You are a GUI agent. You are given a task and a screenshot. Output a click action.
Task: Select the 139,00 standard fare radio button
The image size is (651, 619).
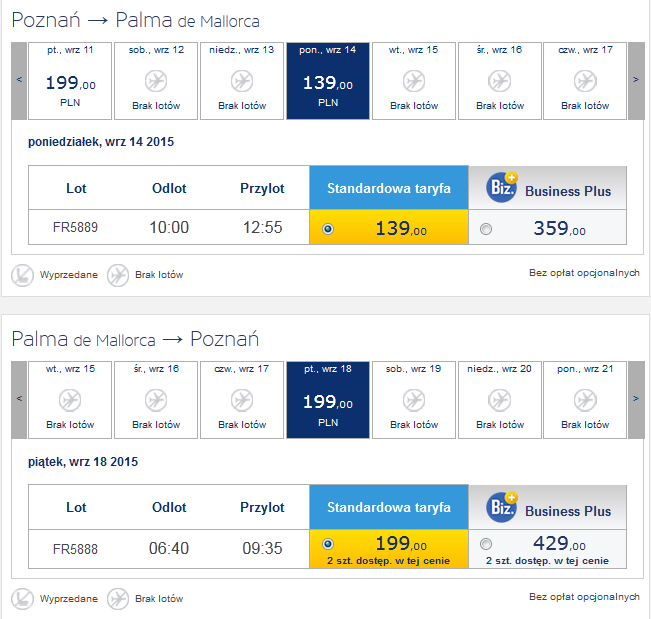click(x=328, y=229)
